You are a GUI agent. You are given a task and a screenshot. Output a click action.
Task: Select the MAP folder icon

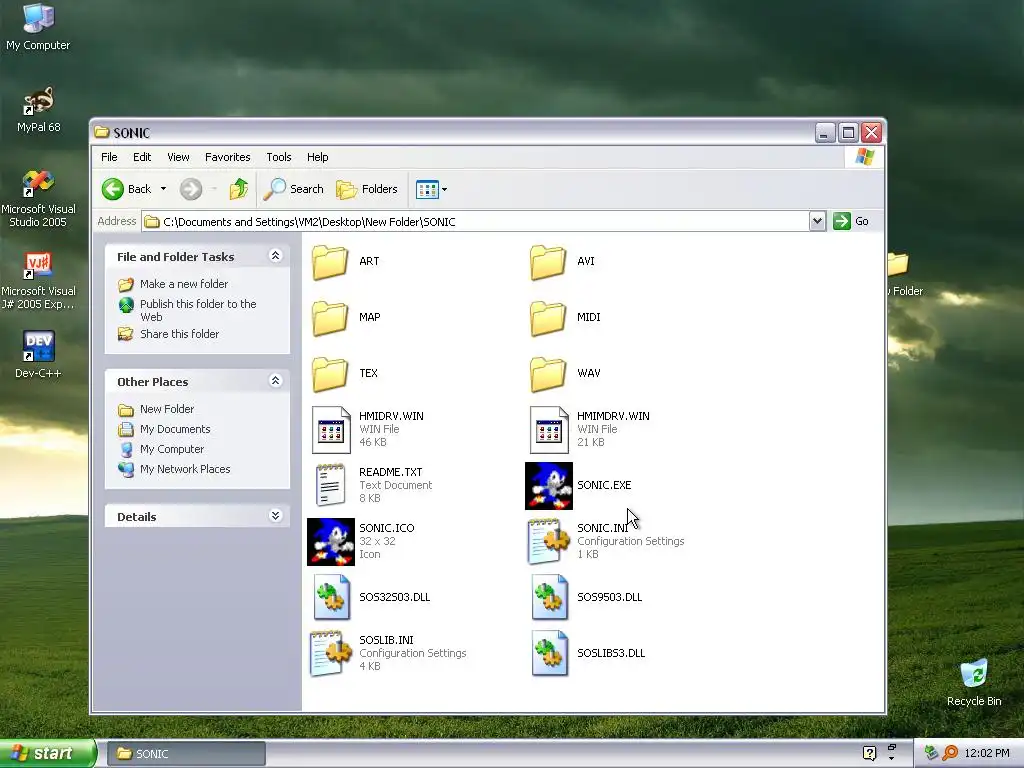click(x=330, y=318)
